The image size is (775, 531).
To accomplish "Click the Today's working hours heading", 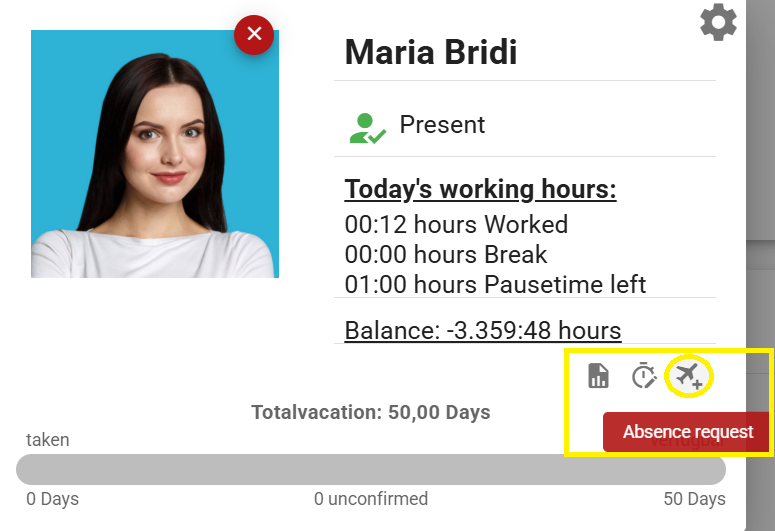I will tap(480, 190).
